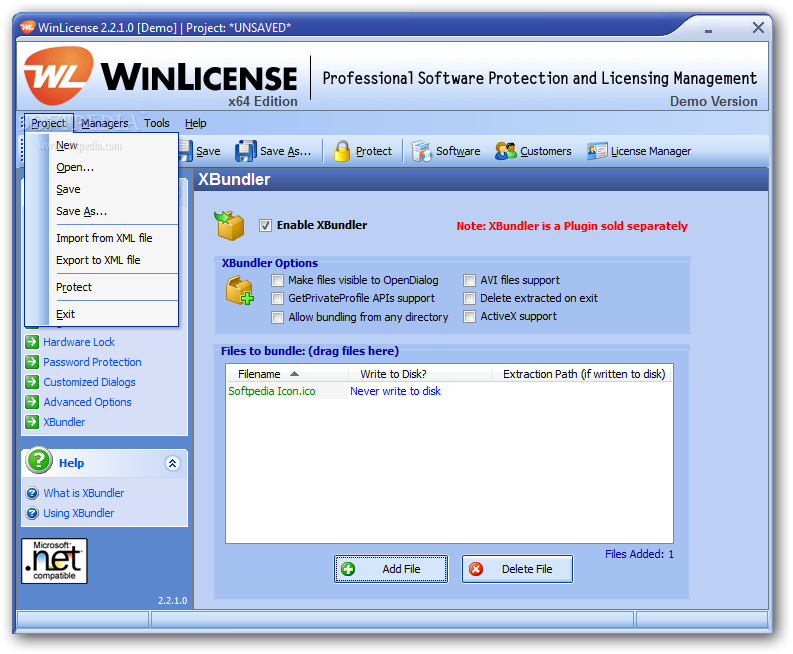Click the green question mark Help icon
The height and width of the screenshot is (654, 793).
coord(39,460)
